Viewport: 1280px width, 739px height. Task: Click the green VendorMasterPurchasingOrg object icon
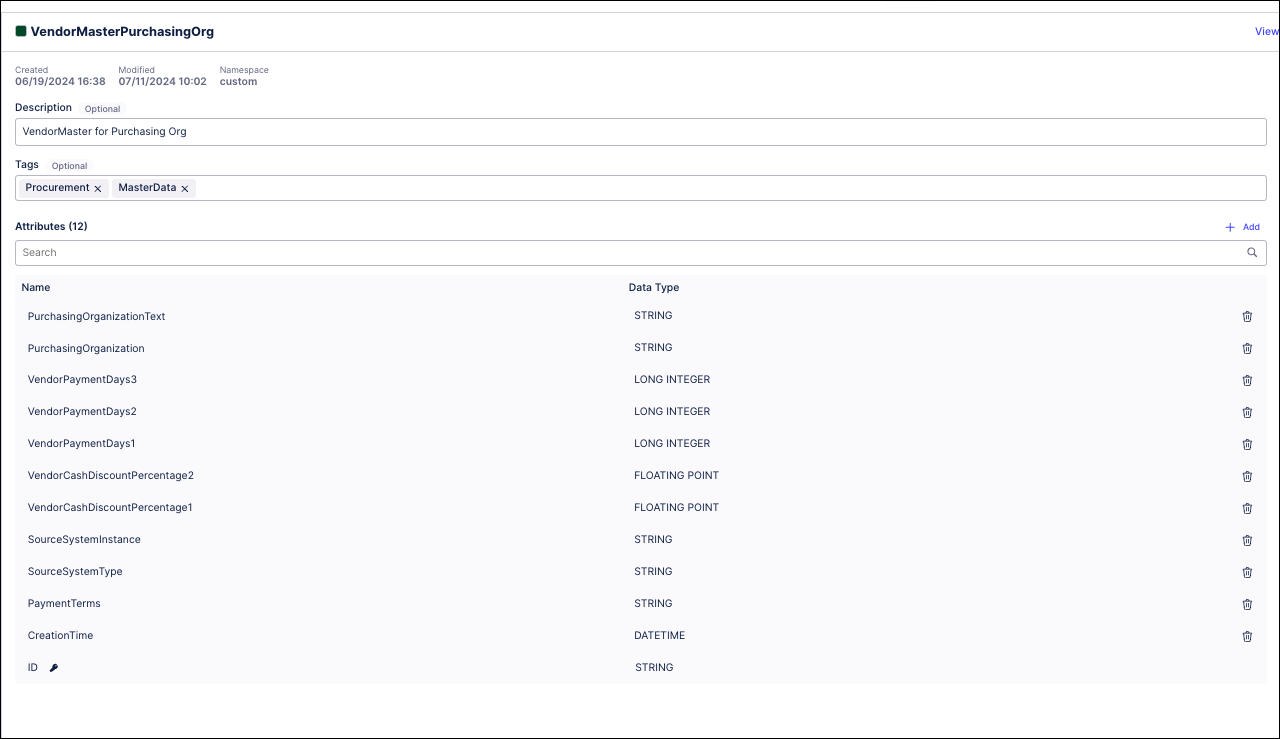[21, 31]
